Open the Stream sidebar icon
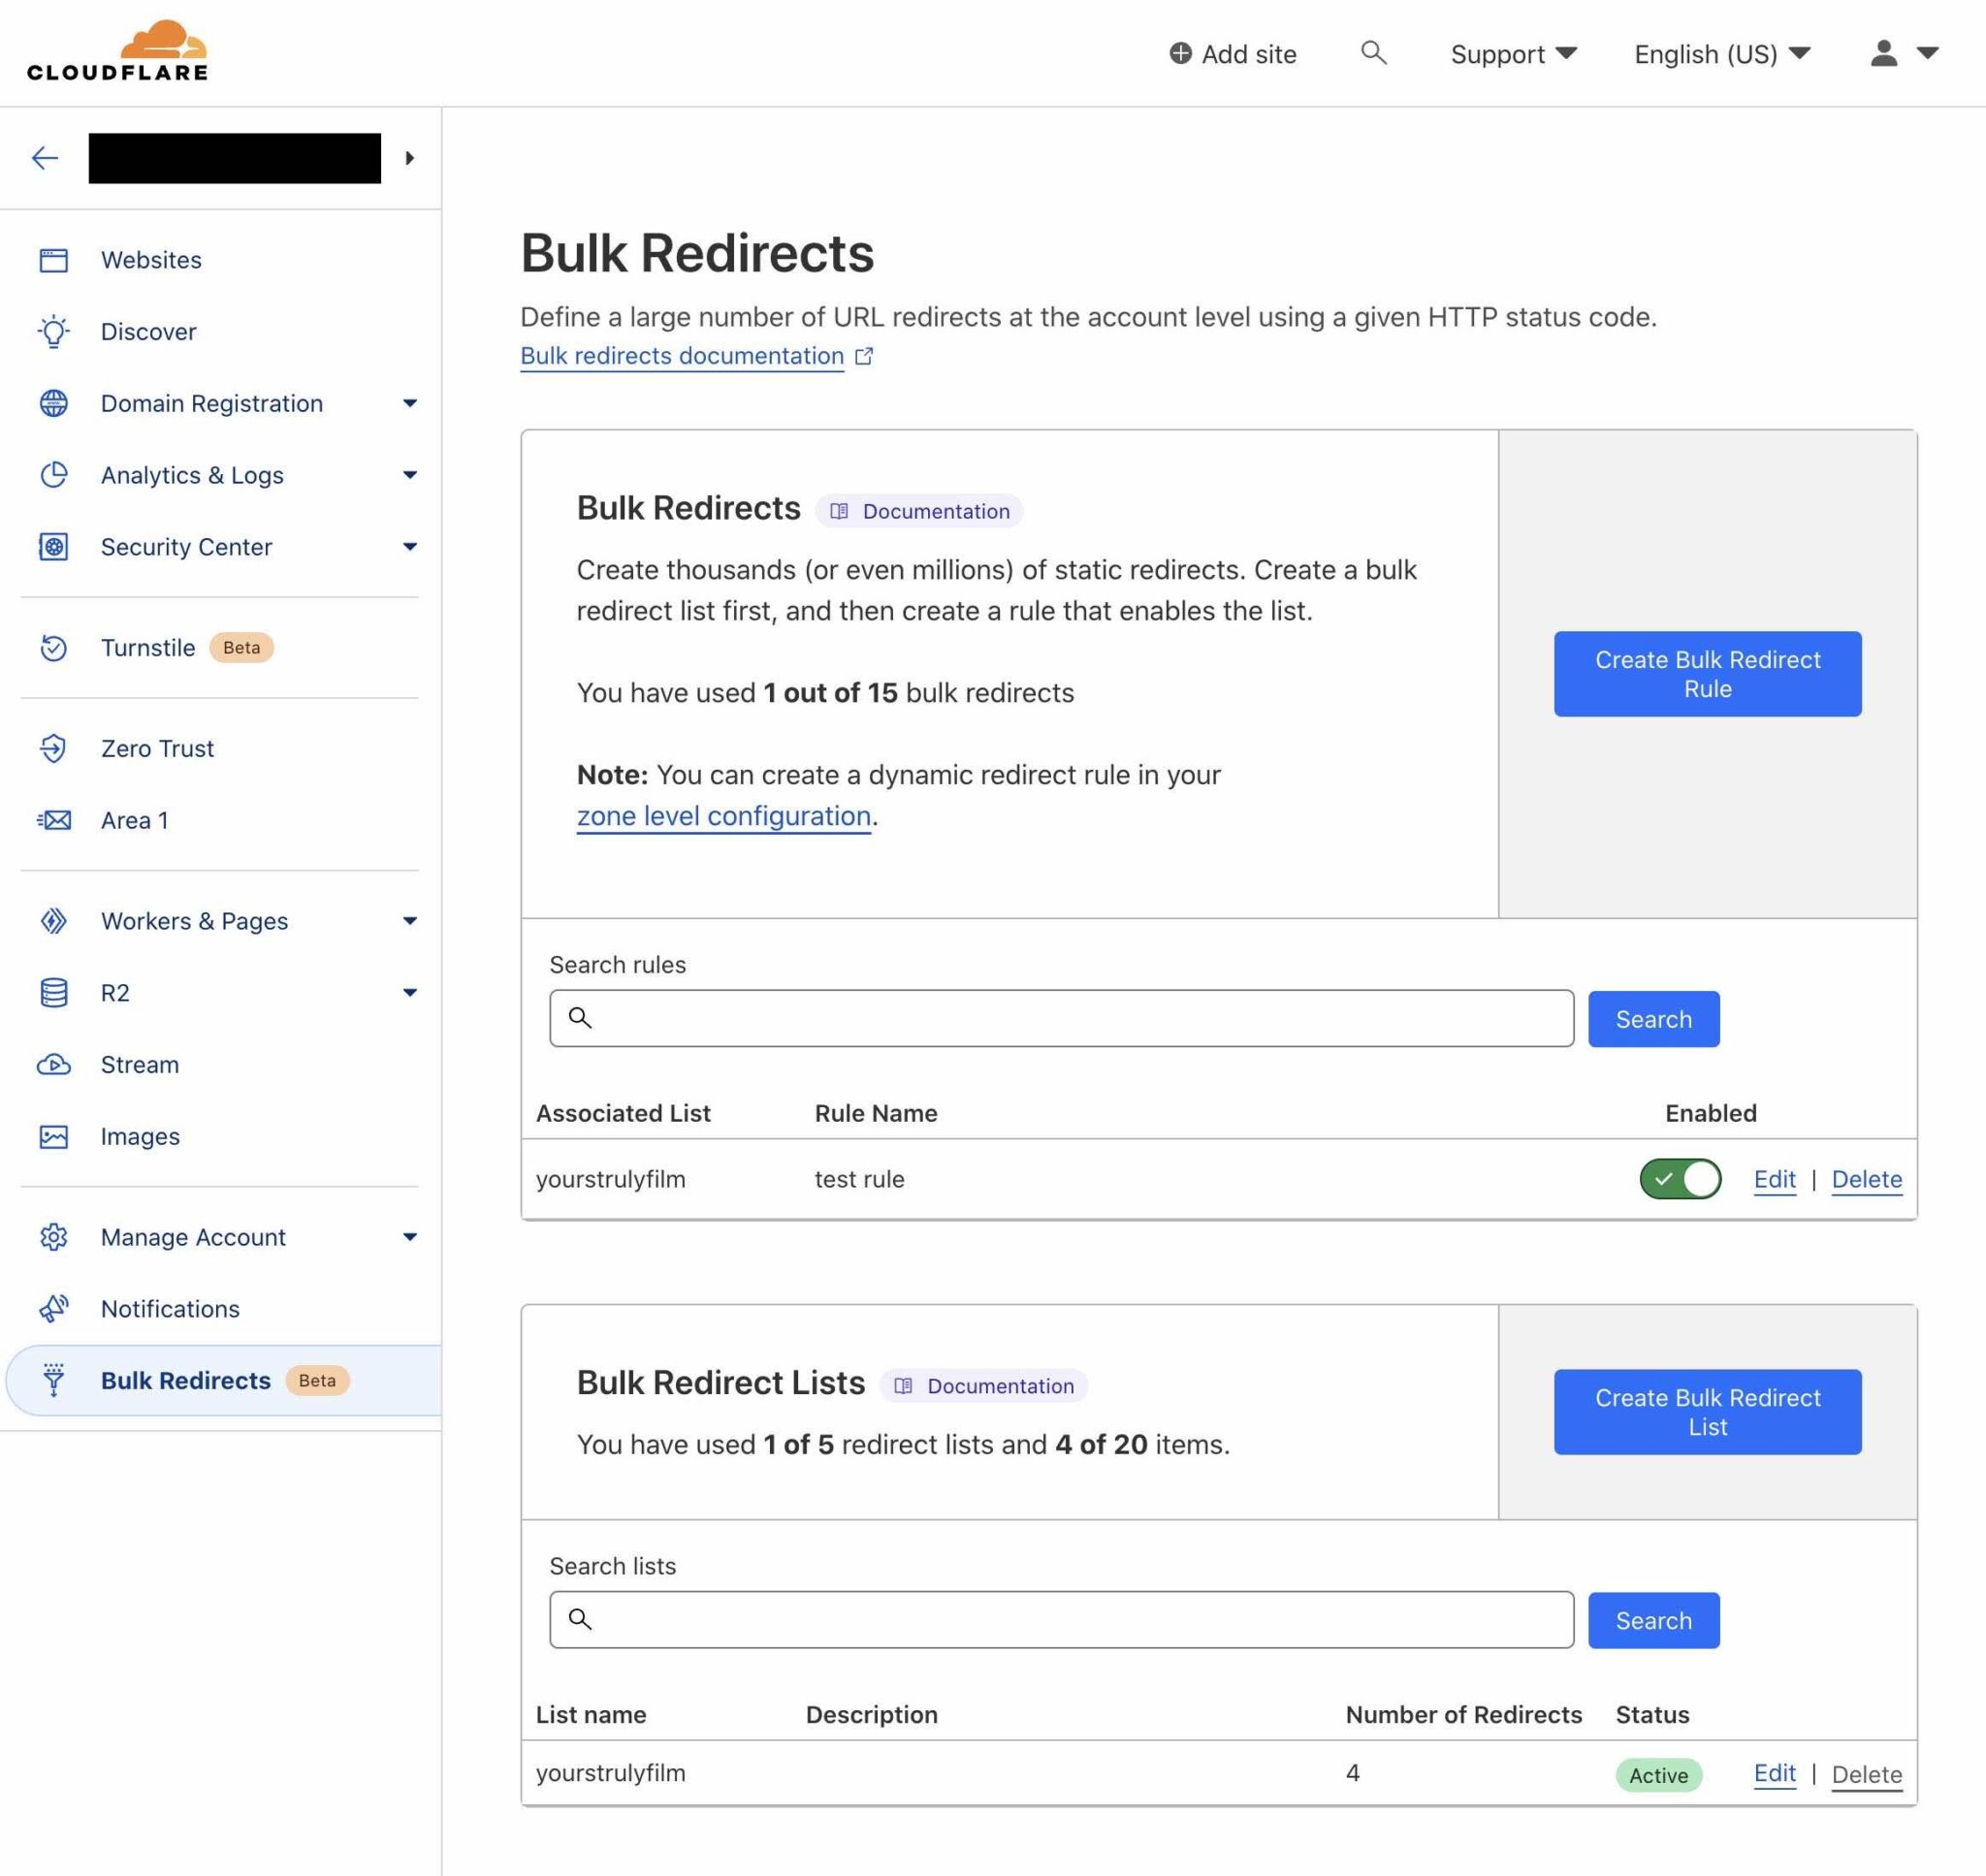The image size is (1986, 1876). point(55,1064)
